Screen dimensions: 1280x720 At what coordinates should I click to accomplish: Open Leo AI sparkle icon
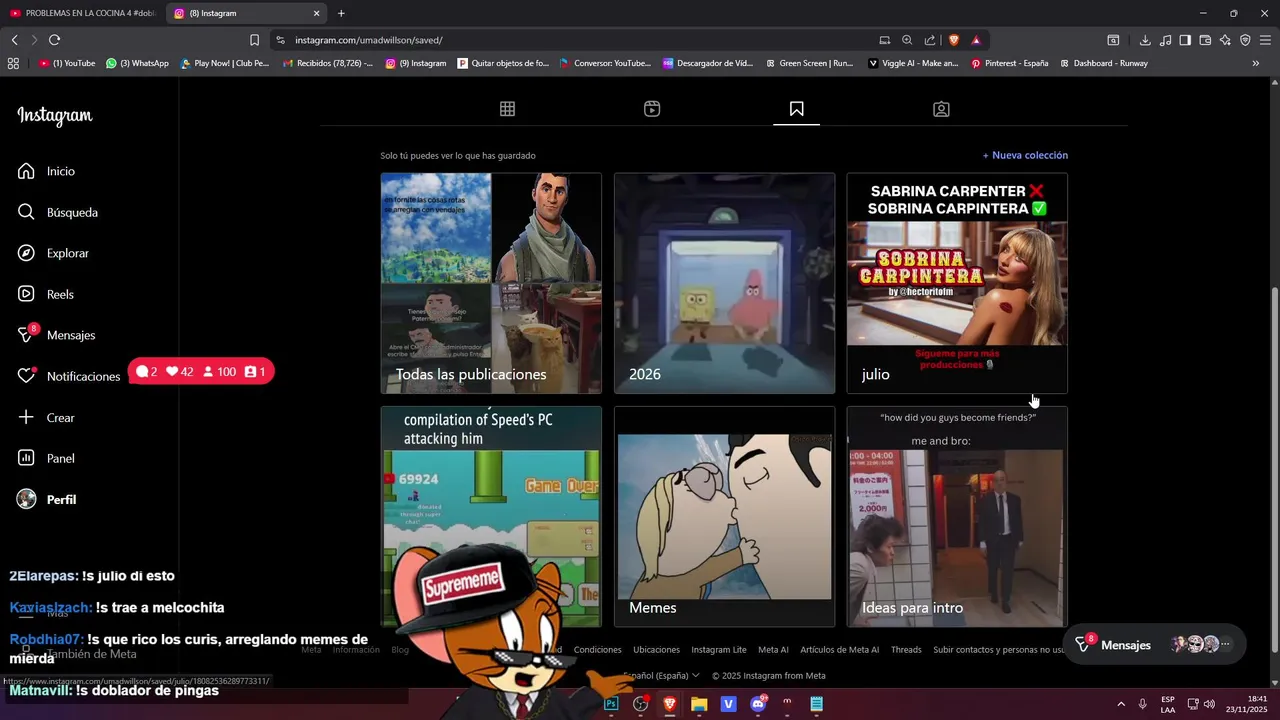tap(1225, 40)
